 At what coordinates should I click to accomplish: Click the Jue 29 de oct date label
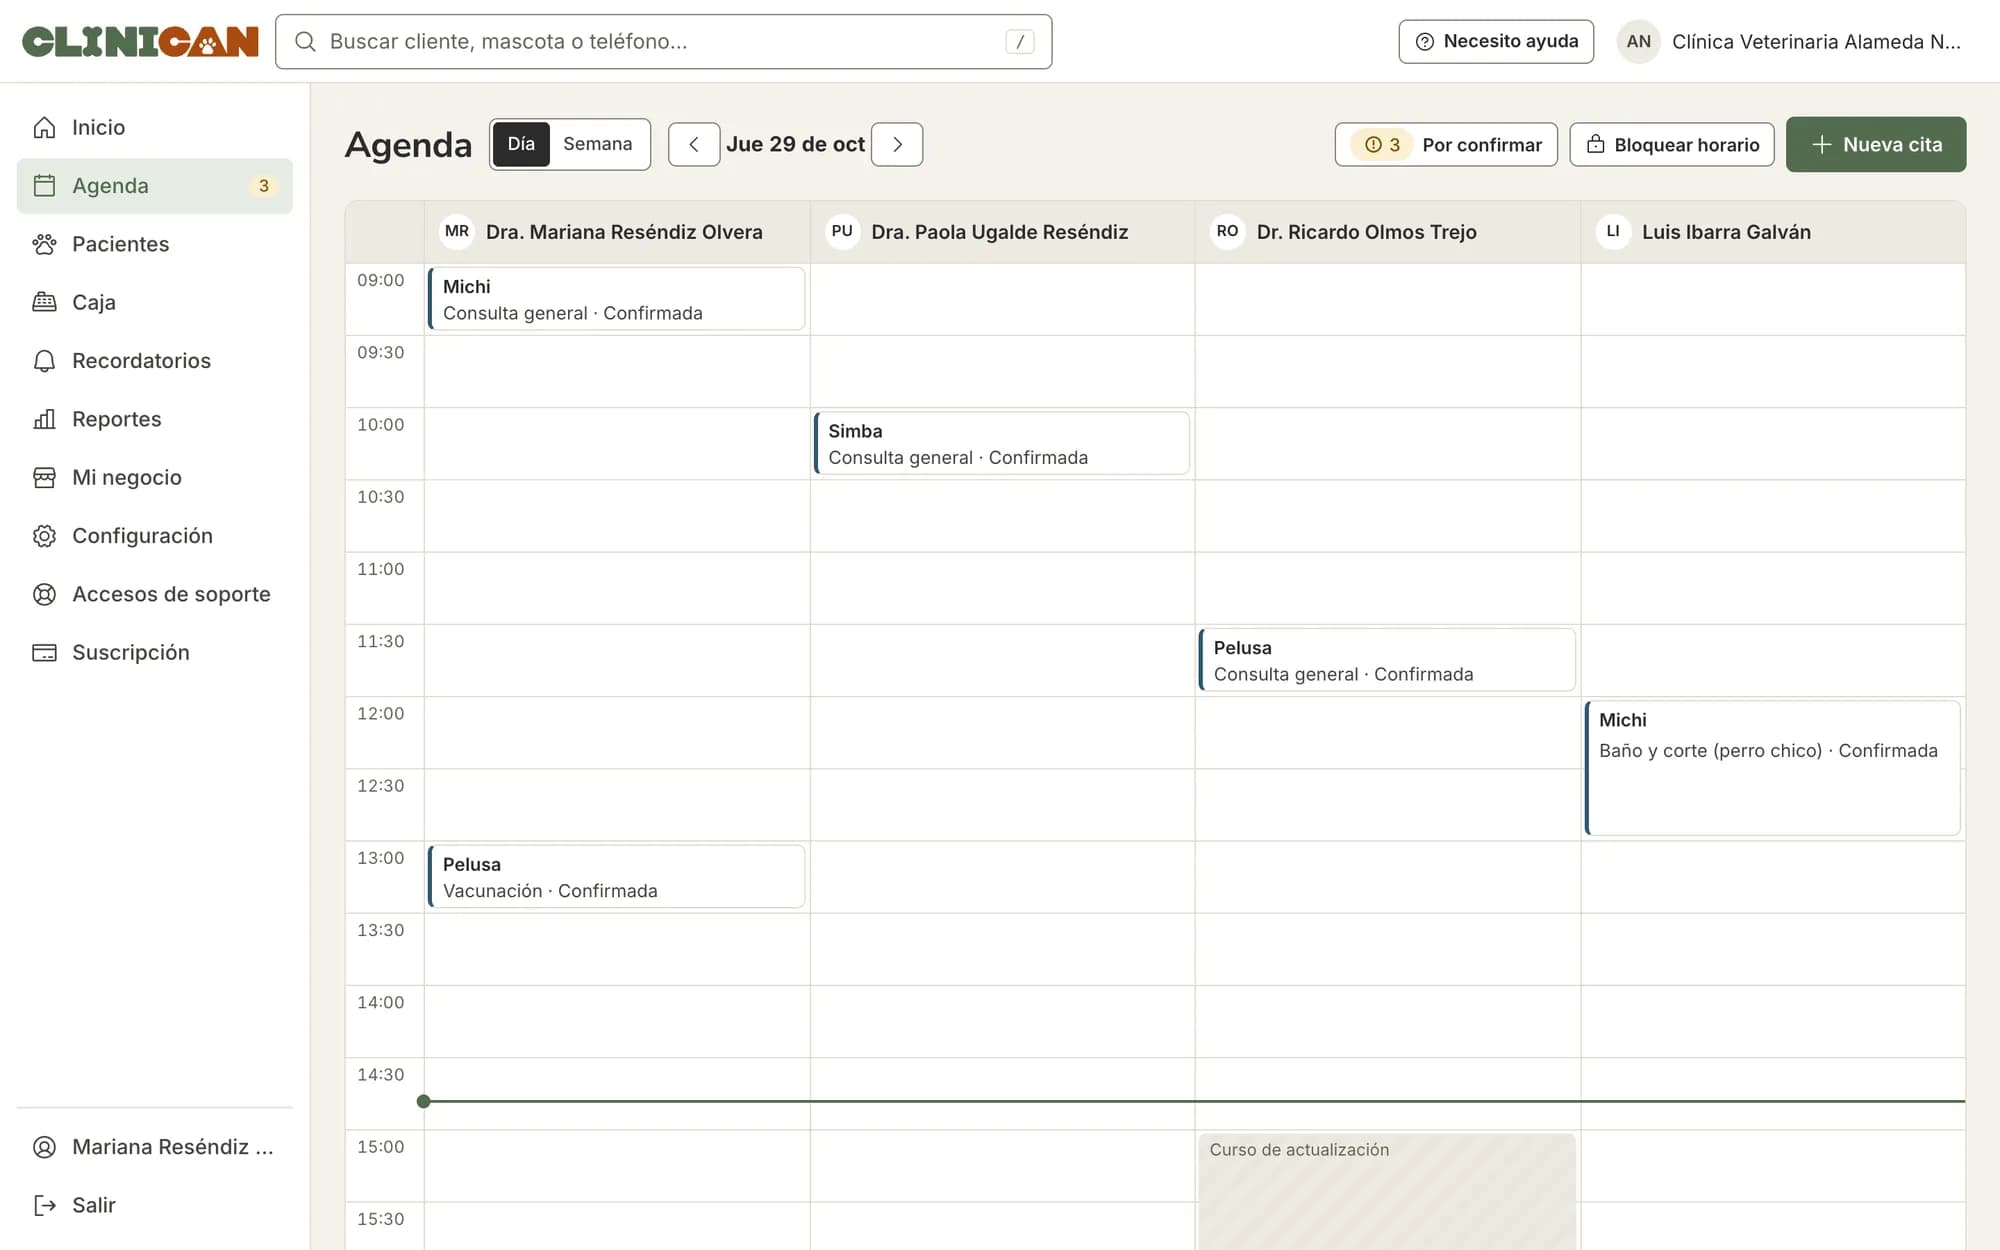[796, 144]
